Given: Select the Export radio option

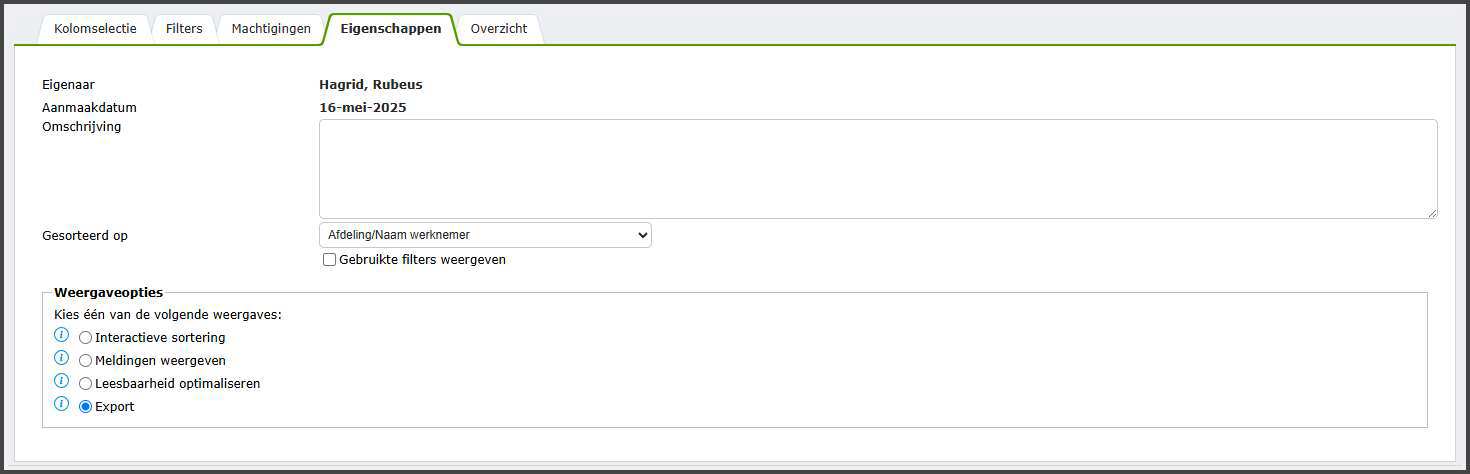Looking at the screenshot, I should (x=85, y=407).
